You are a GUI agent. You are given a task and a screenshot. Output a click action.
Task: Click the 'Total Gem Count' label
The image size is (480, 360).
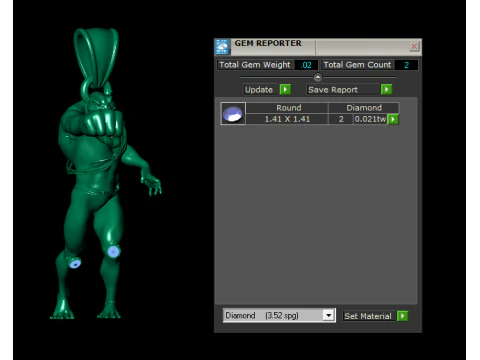pos(357,65)
